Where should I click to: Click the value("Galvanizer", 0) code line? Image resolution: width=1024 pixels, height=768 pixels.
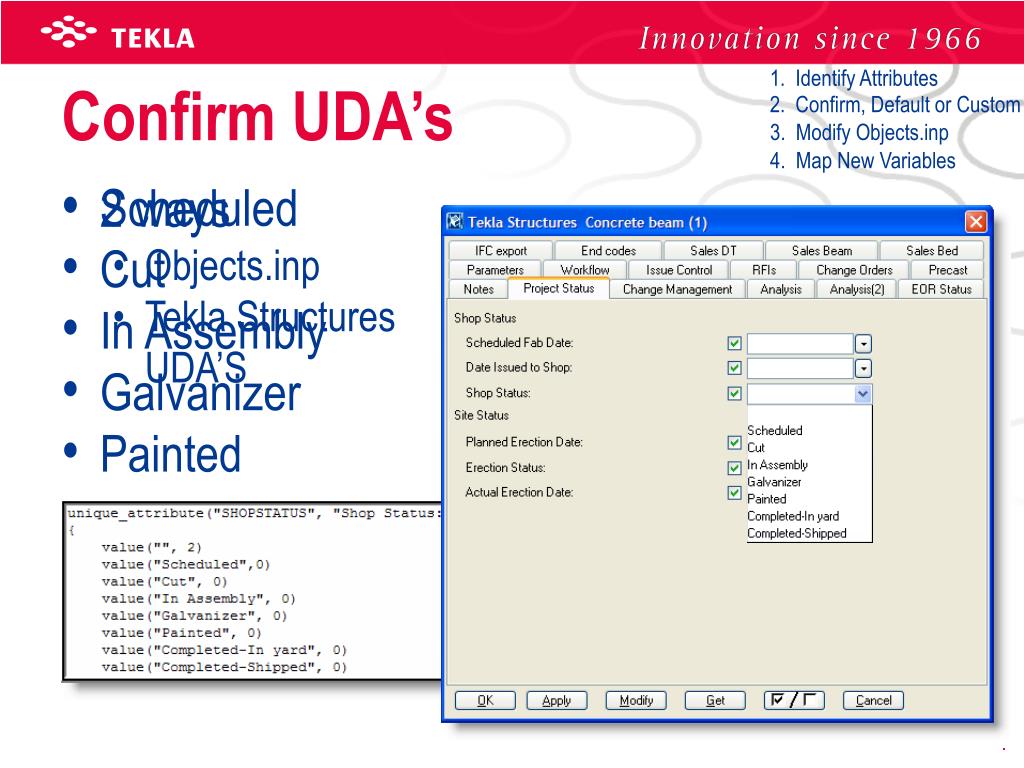(x=194, y=616)
